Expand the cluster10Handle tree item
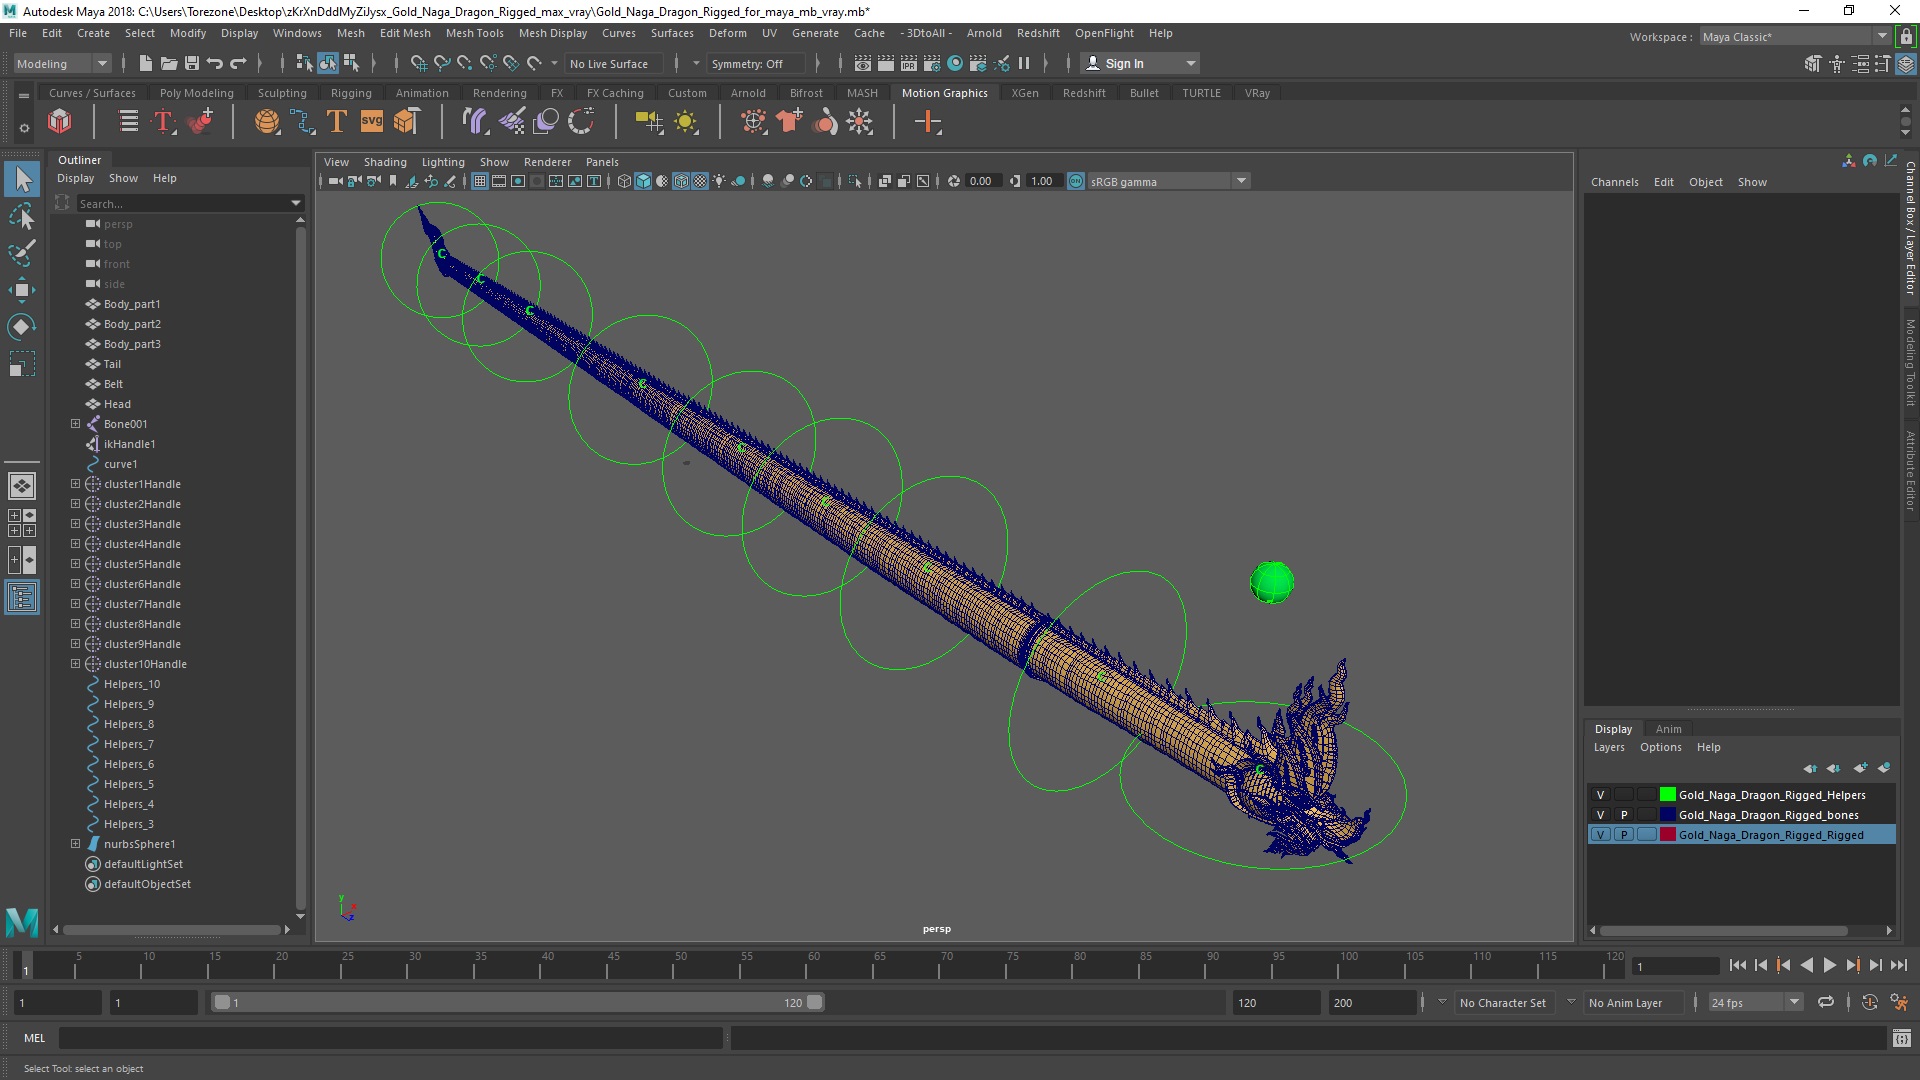The image size is (1920, 1080). [74, 663]
